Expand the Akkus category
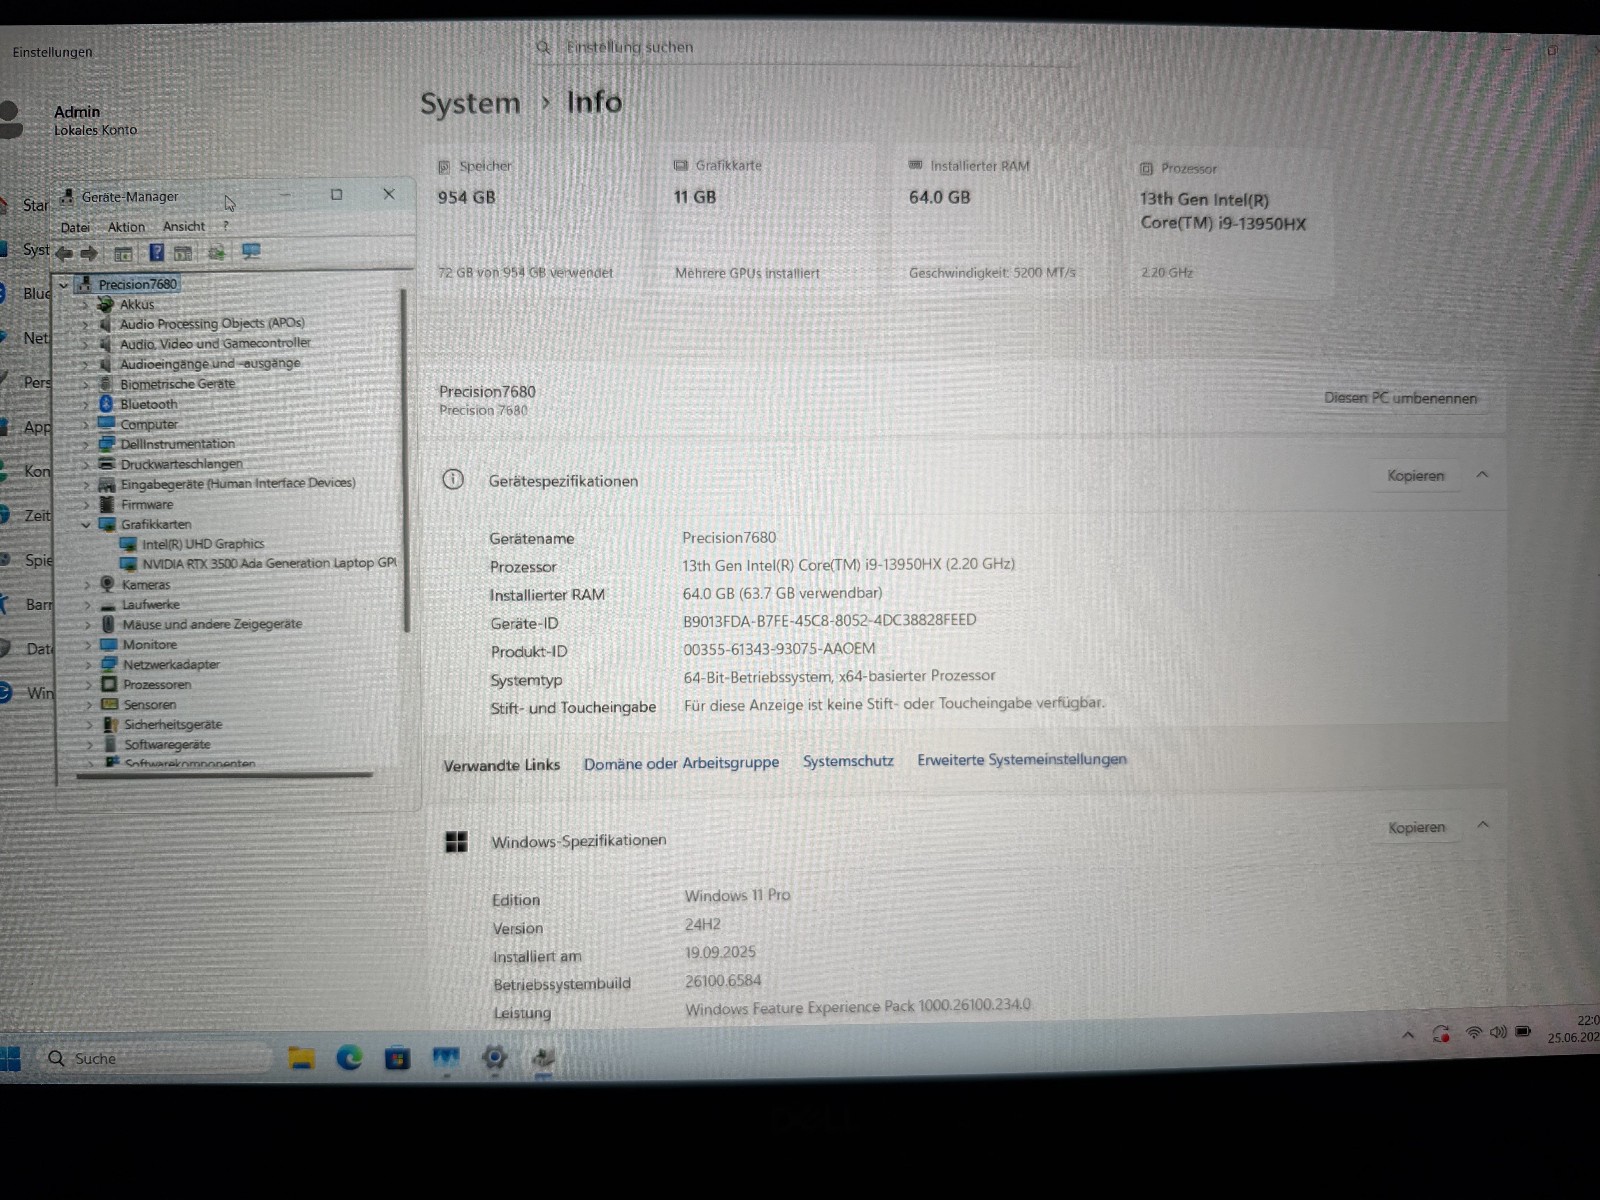 point(85,305)
